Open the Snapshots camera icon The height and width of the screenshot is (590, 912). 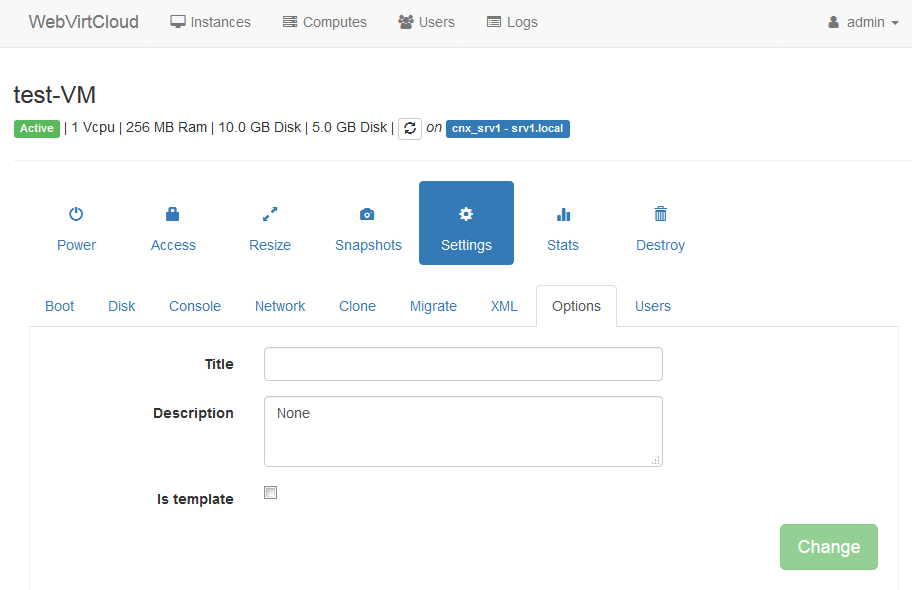(367, 214)
